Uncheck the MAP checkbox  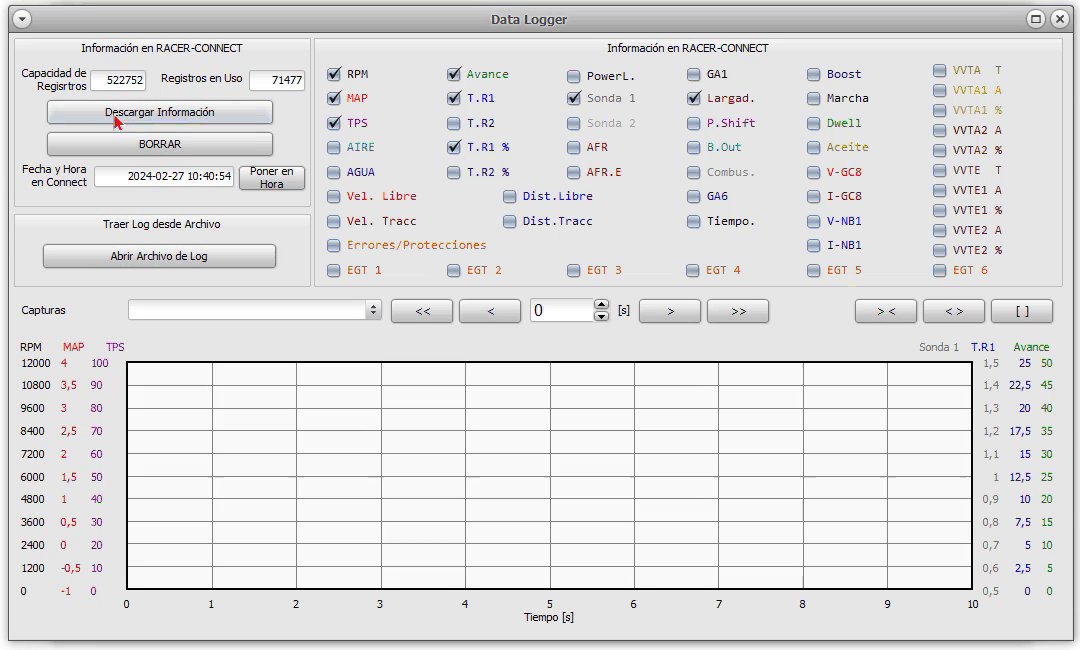point(334,98)
